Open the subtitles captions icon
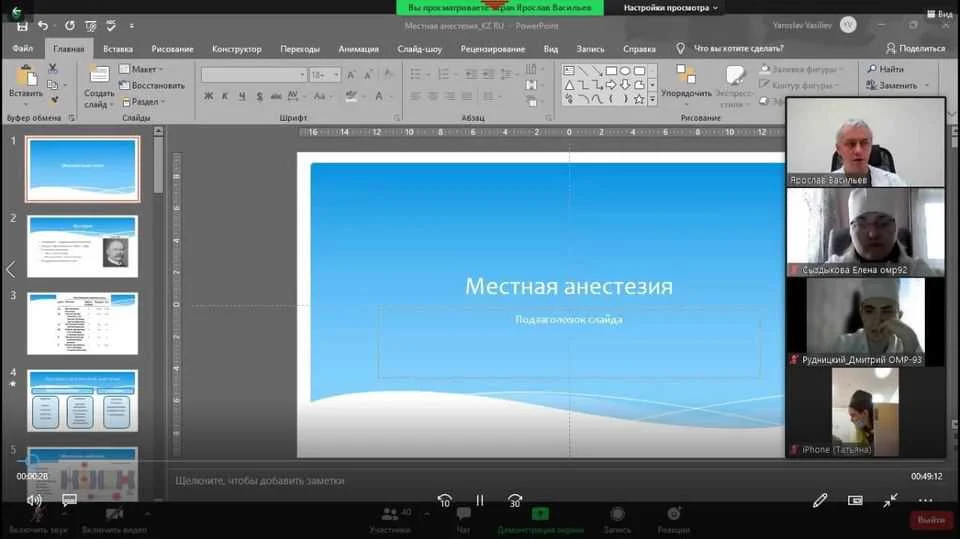Viewport: 960px width, 539px height. point(69,500)
